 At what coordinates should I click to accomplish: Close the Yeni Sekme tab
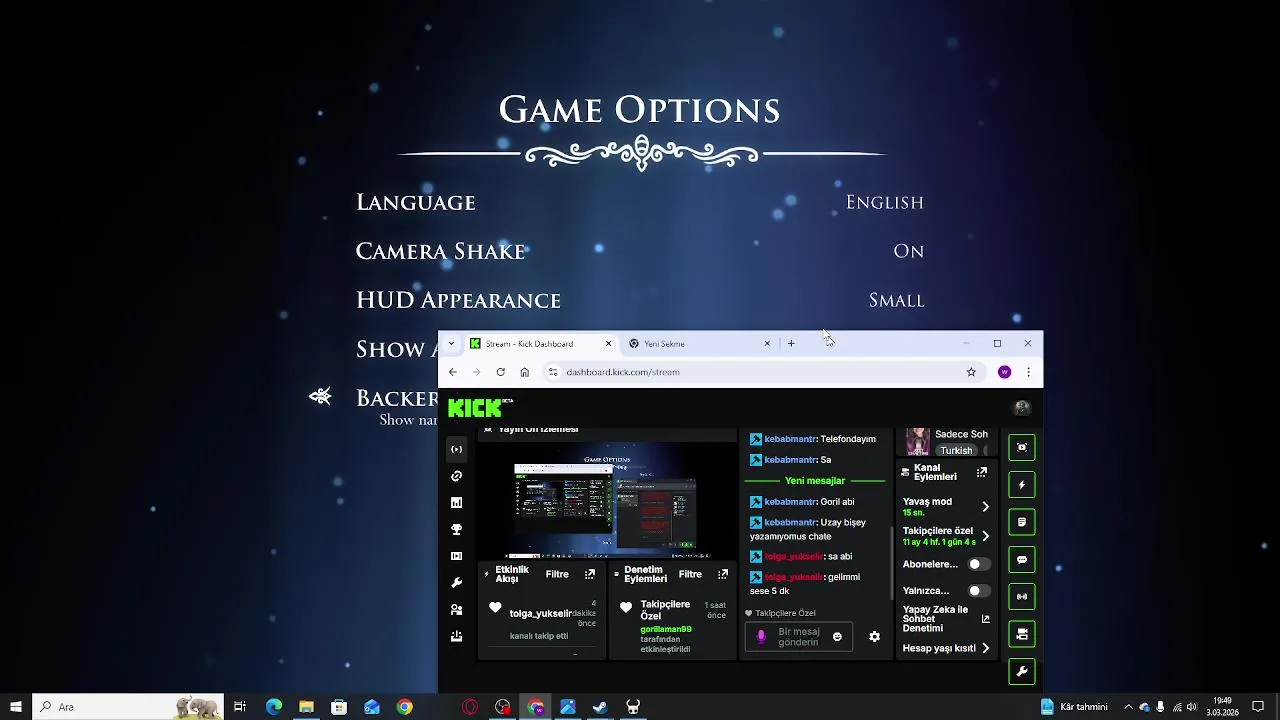pyautogui.click(x=767, y=343)
